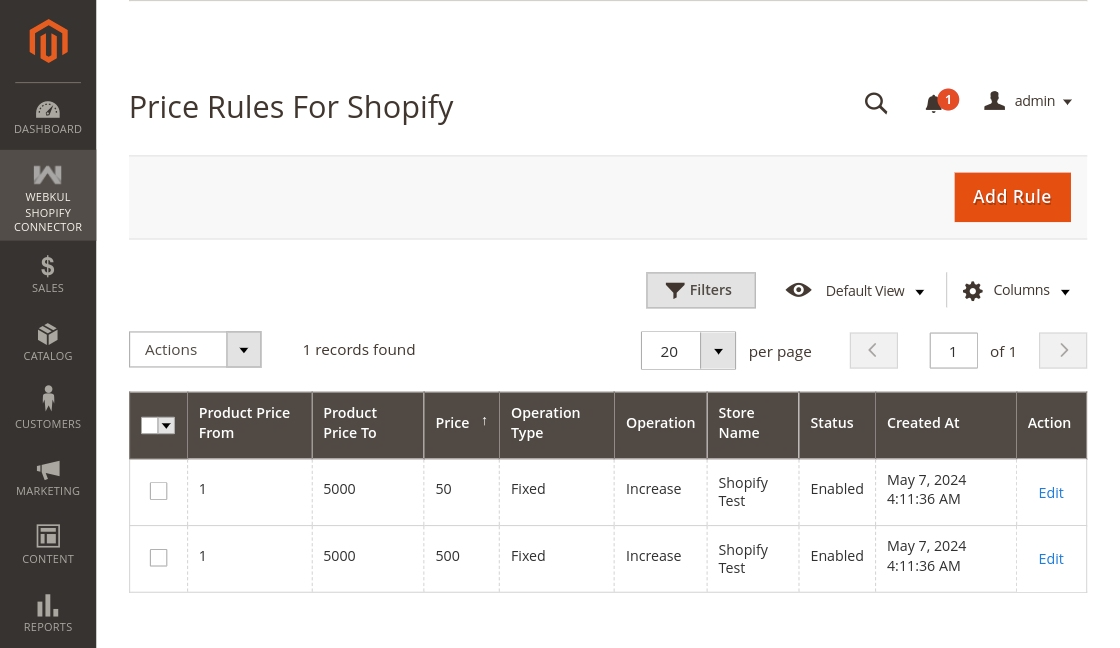This screenshot has height=648, width=1120.
Task: Click the per page value field showing 20
Action: pyautogui.click(x=671, y=351)
